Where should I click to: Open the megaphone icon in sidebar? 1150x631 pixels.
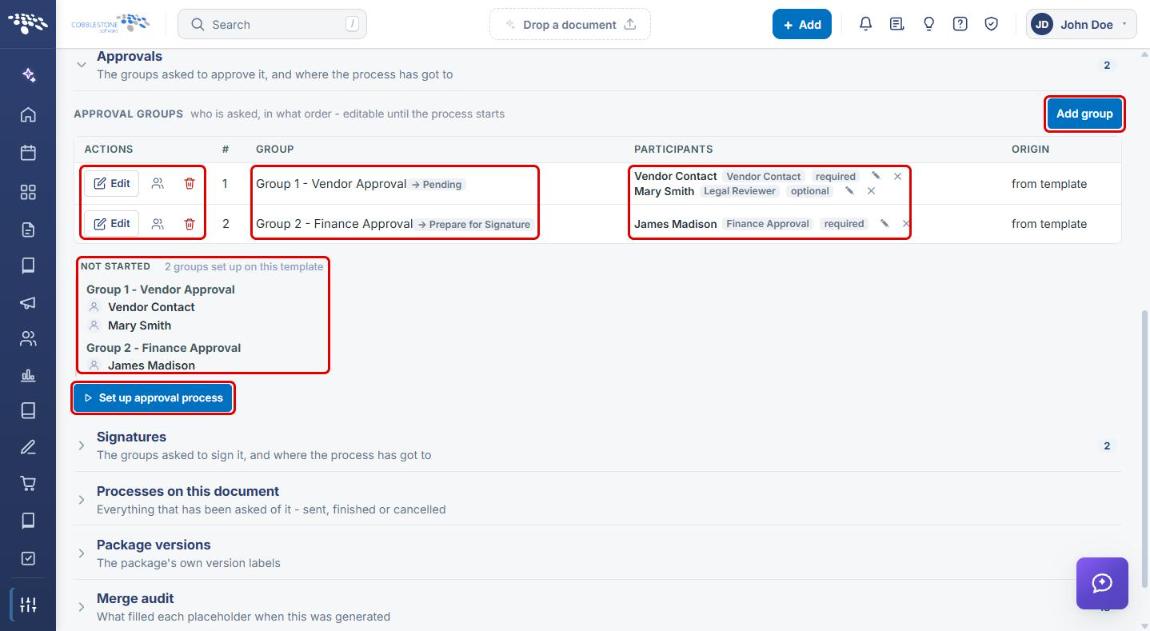tap(28, 302)
